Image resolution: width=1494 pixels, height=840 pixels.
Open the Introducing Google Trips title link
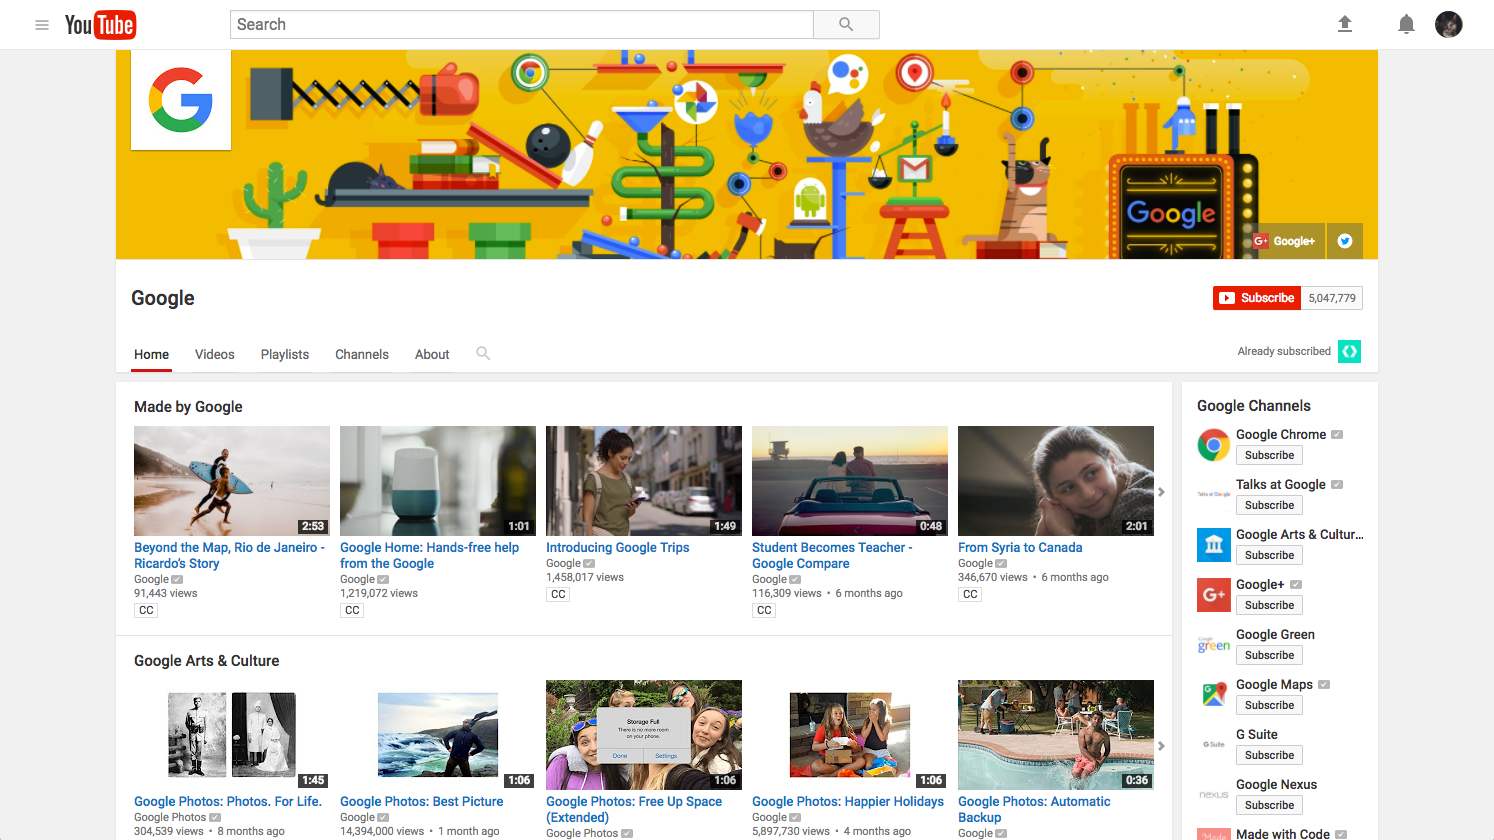[618, 547]
